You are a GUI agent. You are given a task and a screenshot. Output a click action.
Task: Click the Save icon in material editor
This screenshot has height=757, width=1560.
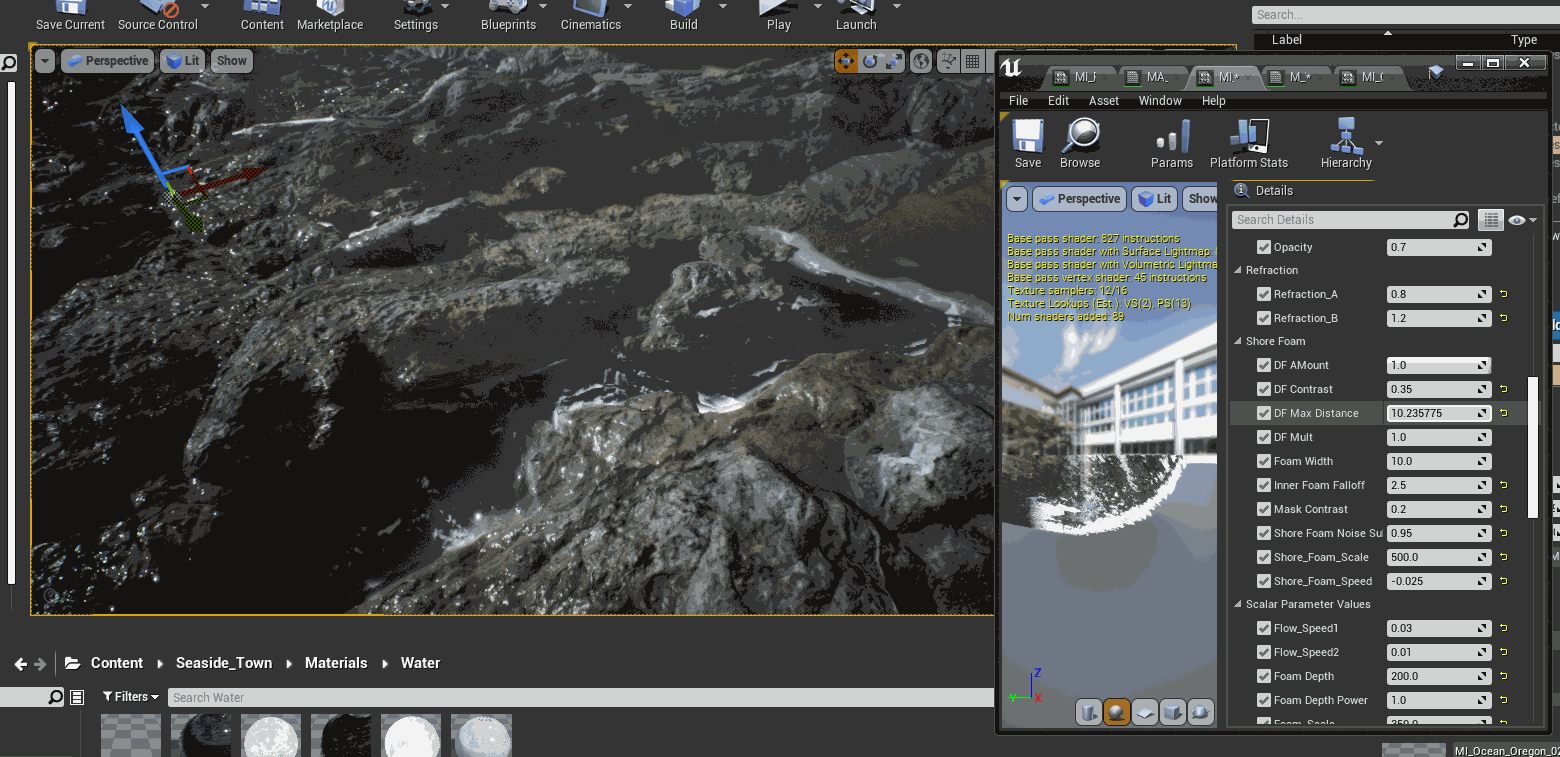(x=1028, y=144)
